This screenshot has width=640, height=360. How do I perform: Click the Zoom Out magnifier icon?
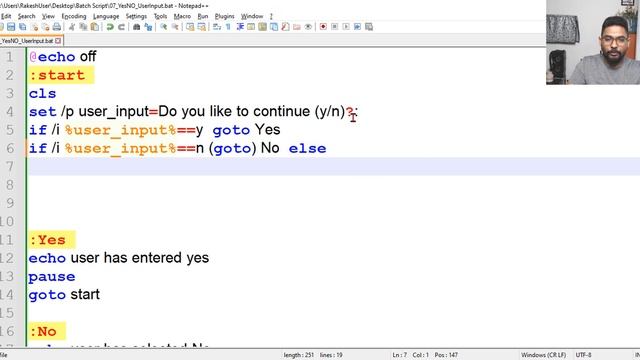tap(175, 27)
